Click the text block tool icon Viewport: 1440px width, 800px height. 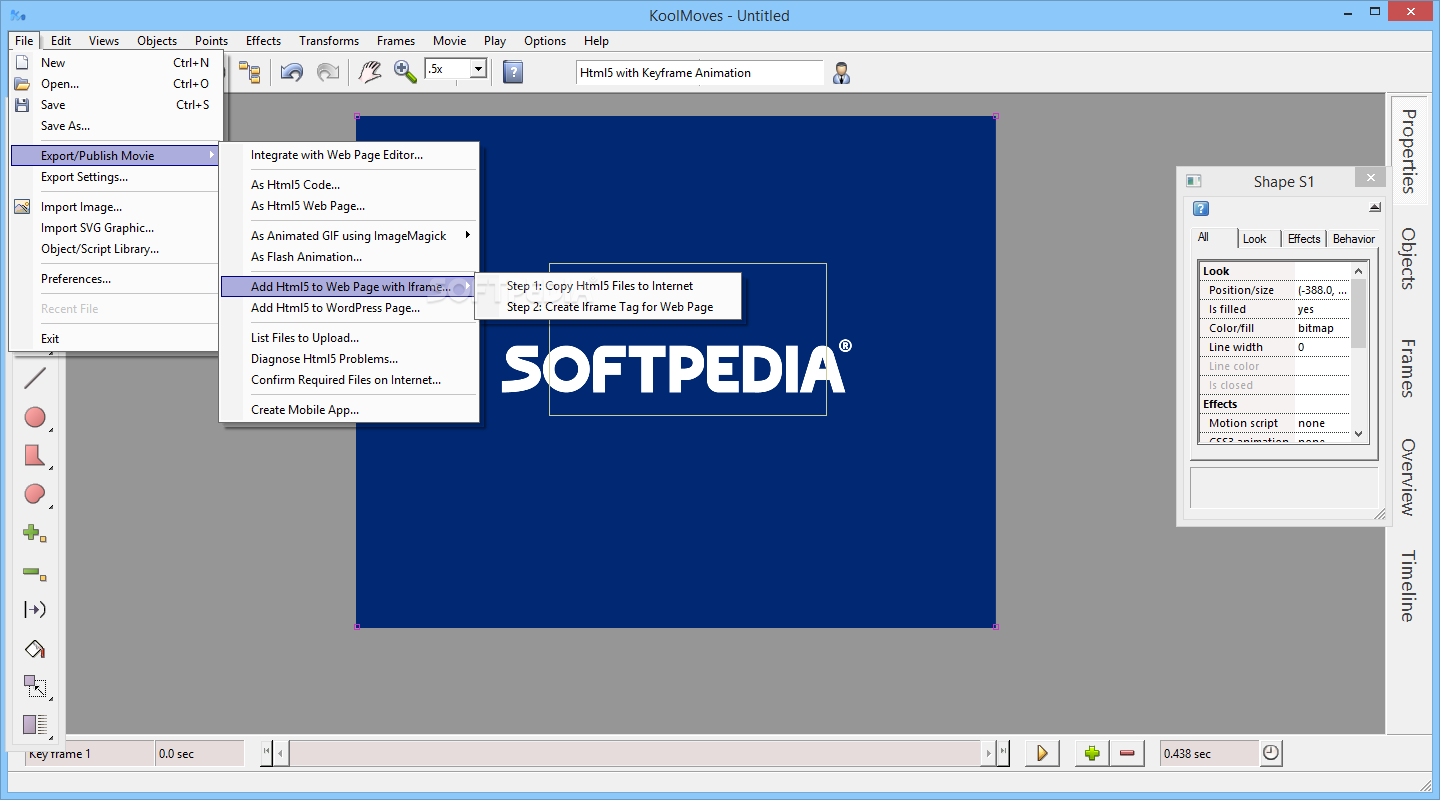click(x=35, y=725)
